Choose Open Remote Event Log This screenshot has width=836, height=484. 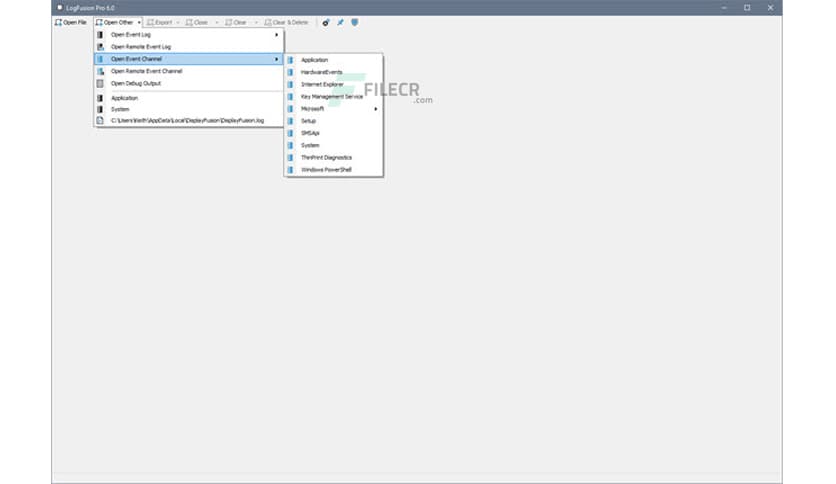(x=189, y=47)
